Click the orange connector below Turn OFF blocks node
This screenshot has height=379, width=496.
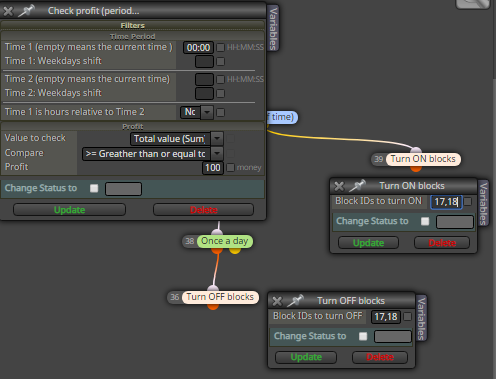(x=213, y=306)
